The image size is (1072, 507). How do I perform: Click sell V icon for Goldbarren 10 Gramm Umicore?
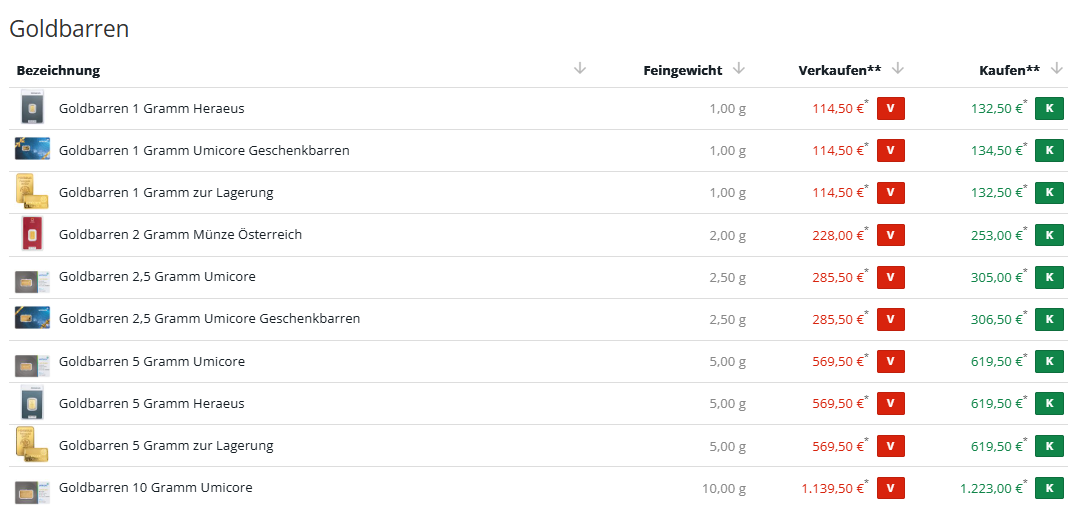coord(890,489)
